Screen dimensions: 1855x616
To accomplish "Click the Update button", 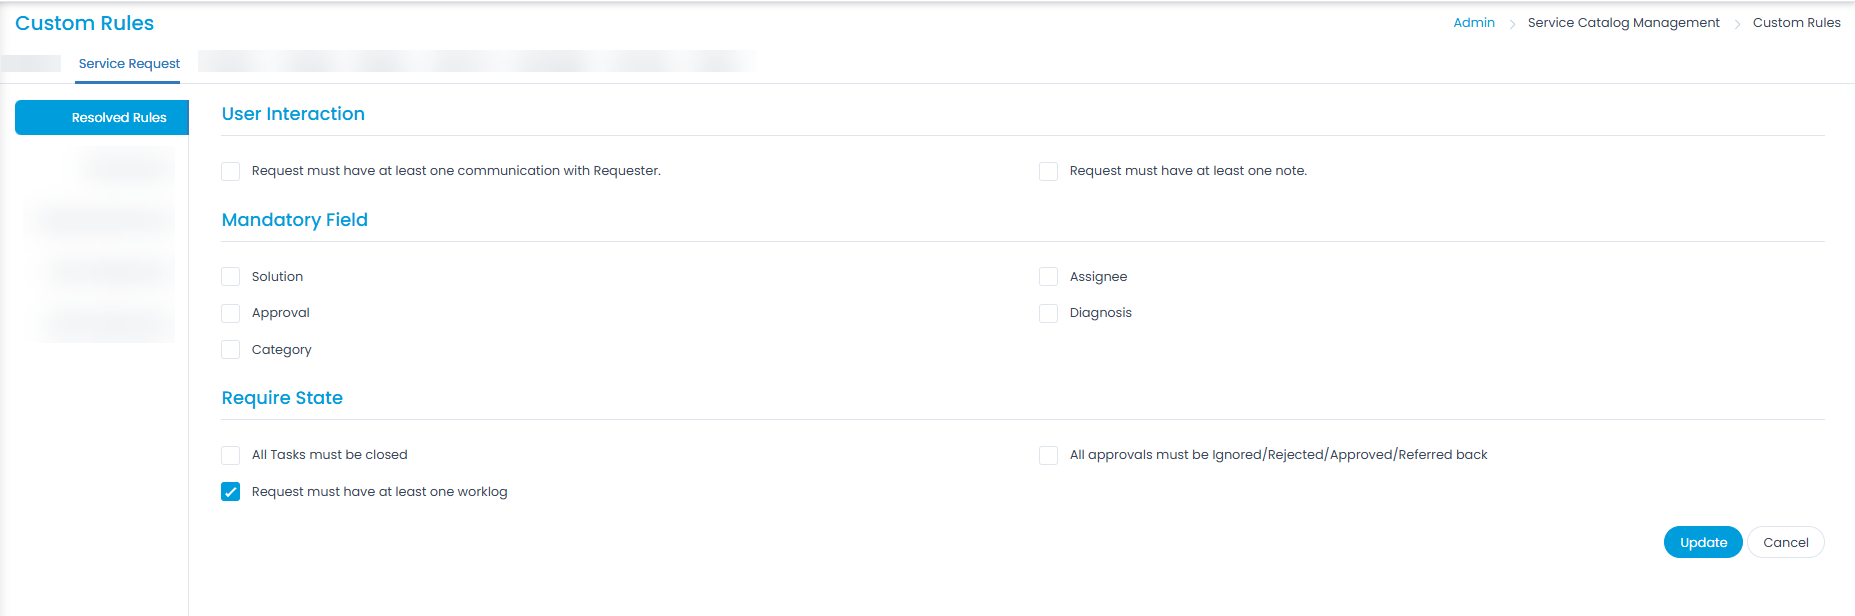I will pos(1703,542).
